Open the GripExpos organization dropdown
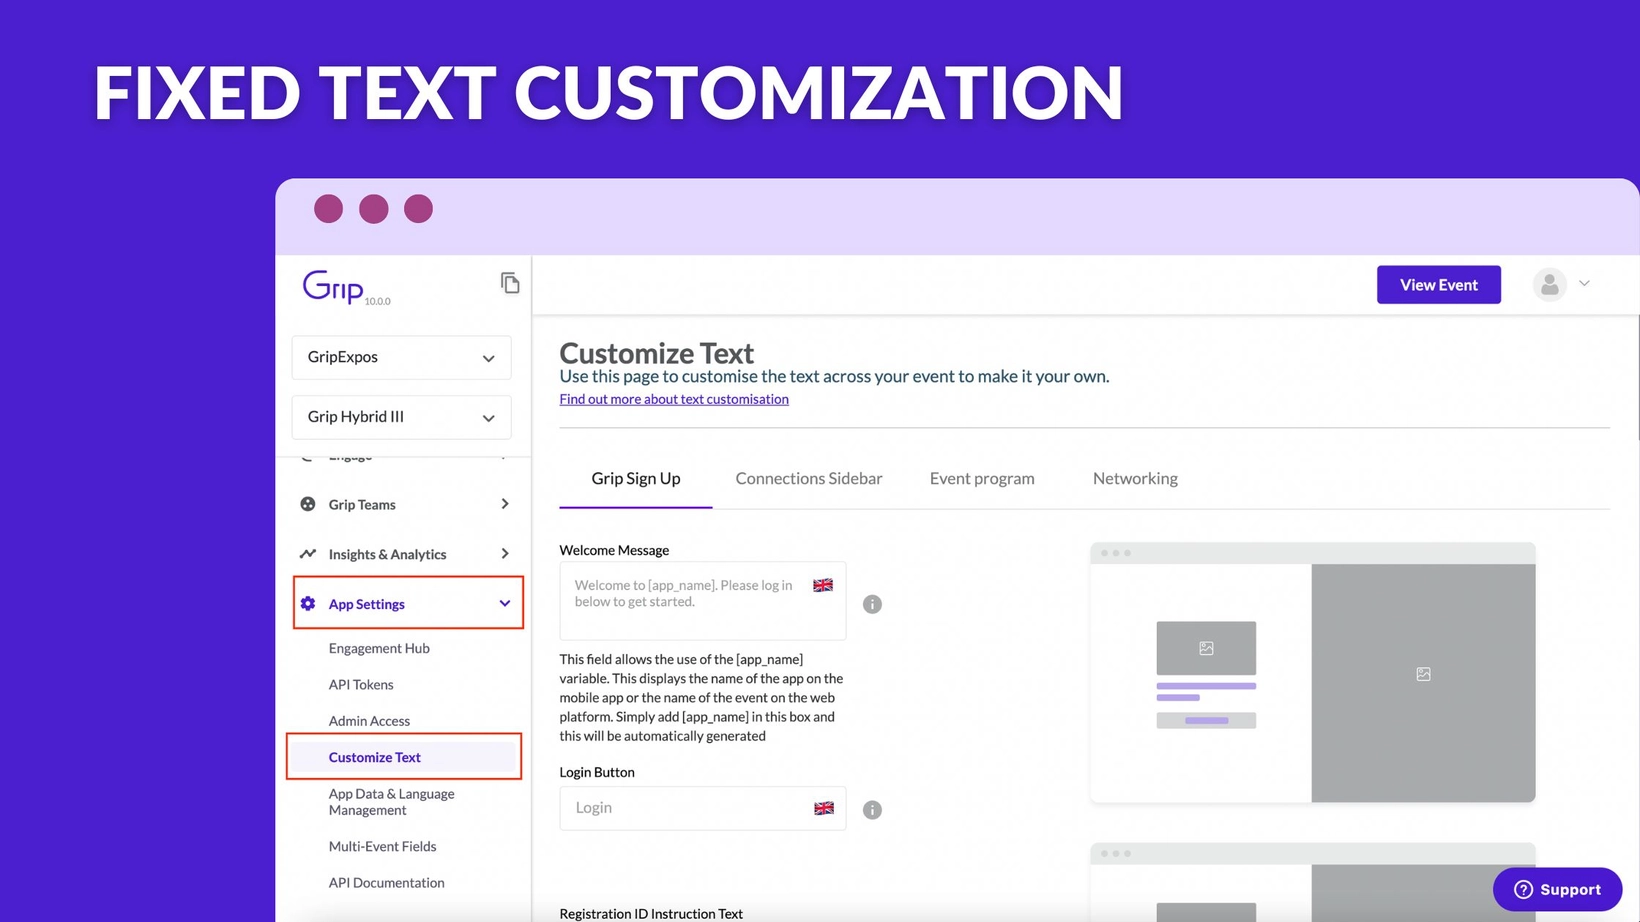 click(401, 357)
